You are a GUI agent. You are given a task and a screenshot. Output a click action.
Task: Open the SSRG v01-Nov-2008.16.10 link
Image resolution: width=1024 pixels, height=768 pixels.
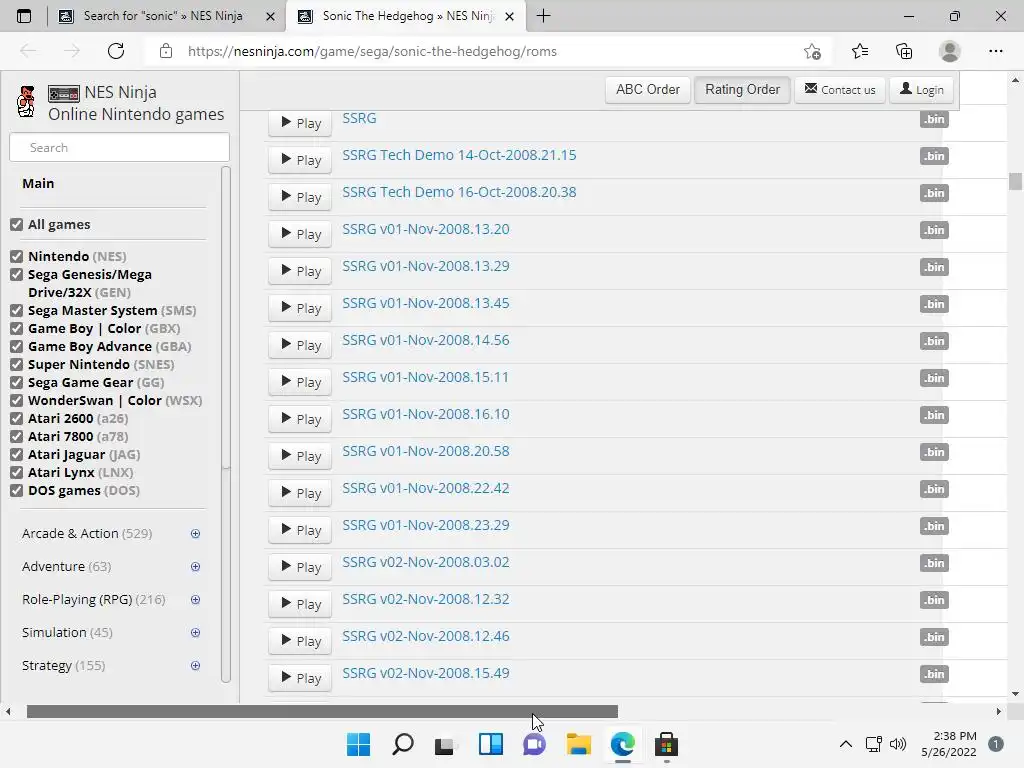[426, 414]
